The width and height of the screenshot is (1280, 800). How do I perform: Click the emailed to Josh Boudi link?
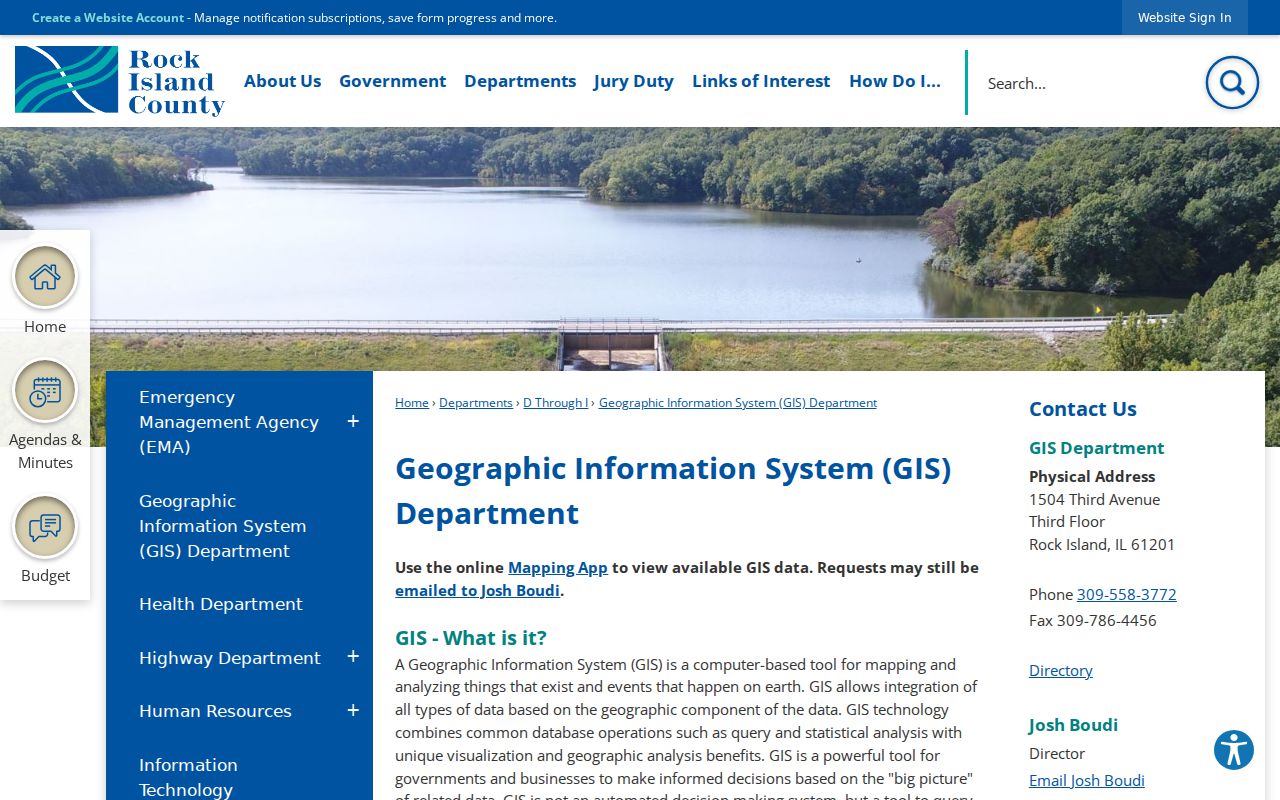[477, 590]
